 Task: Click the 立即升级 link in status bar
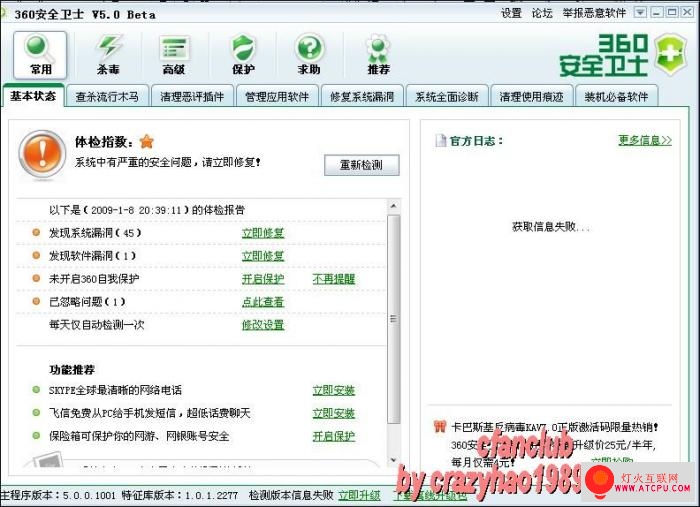[x=359, y=495]
